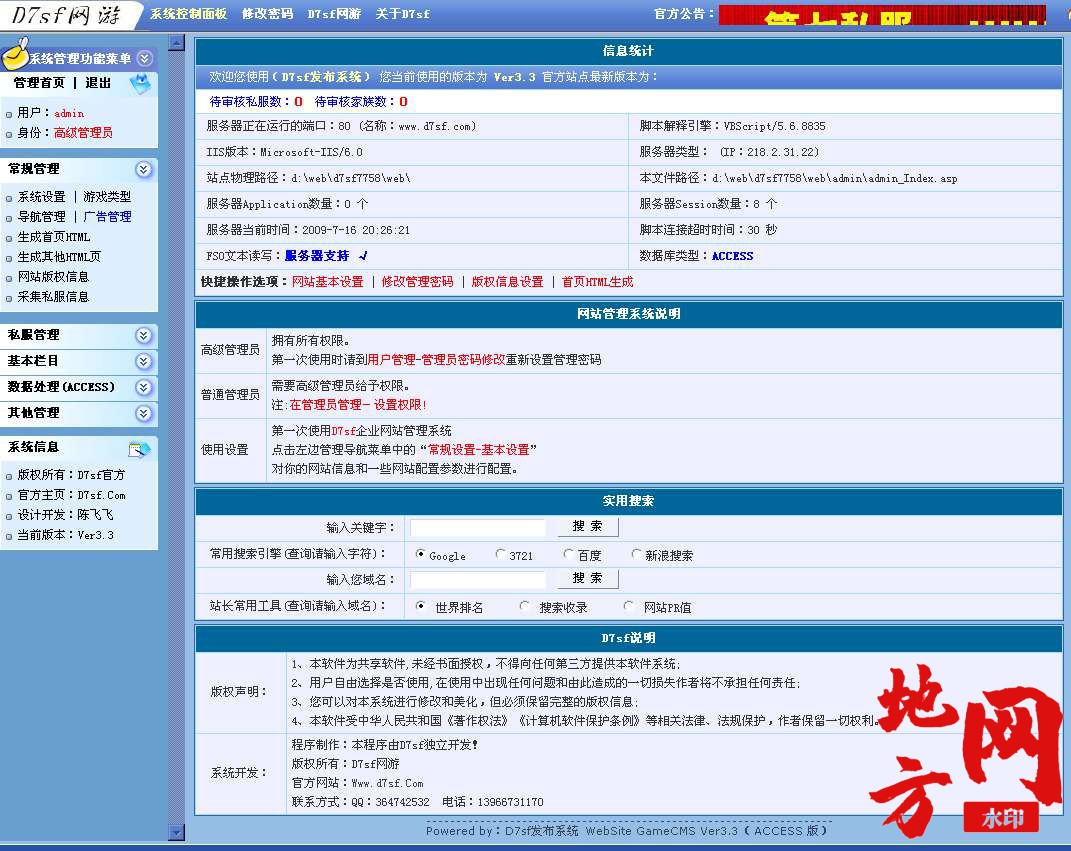Focus the 输入您域名 input field
This screenshot has height=851, width=1071.
[x=478, y=580]
